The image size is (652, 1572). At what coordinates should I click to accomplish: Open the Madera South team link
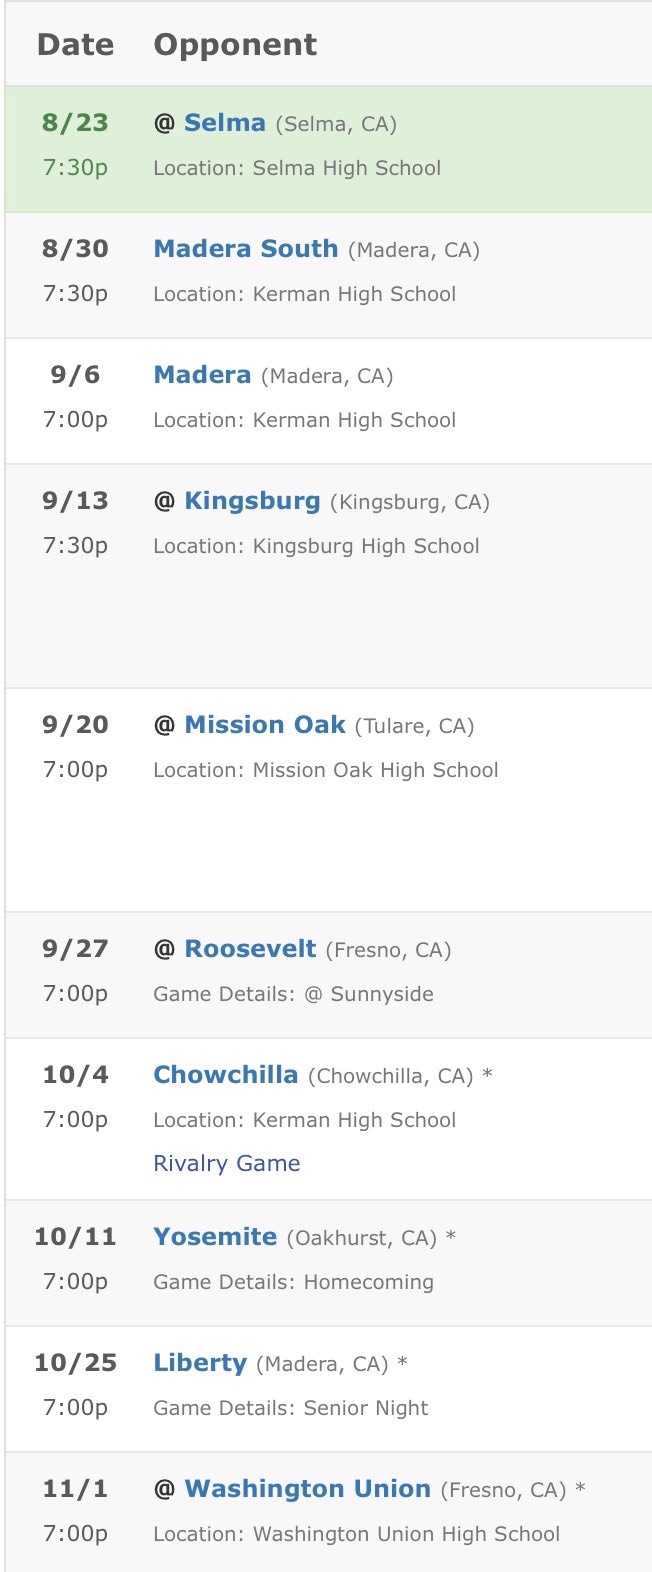point(245,249)
